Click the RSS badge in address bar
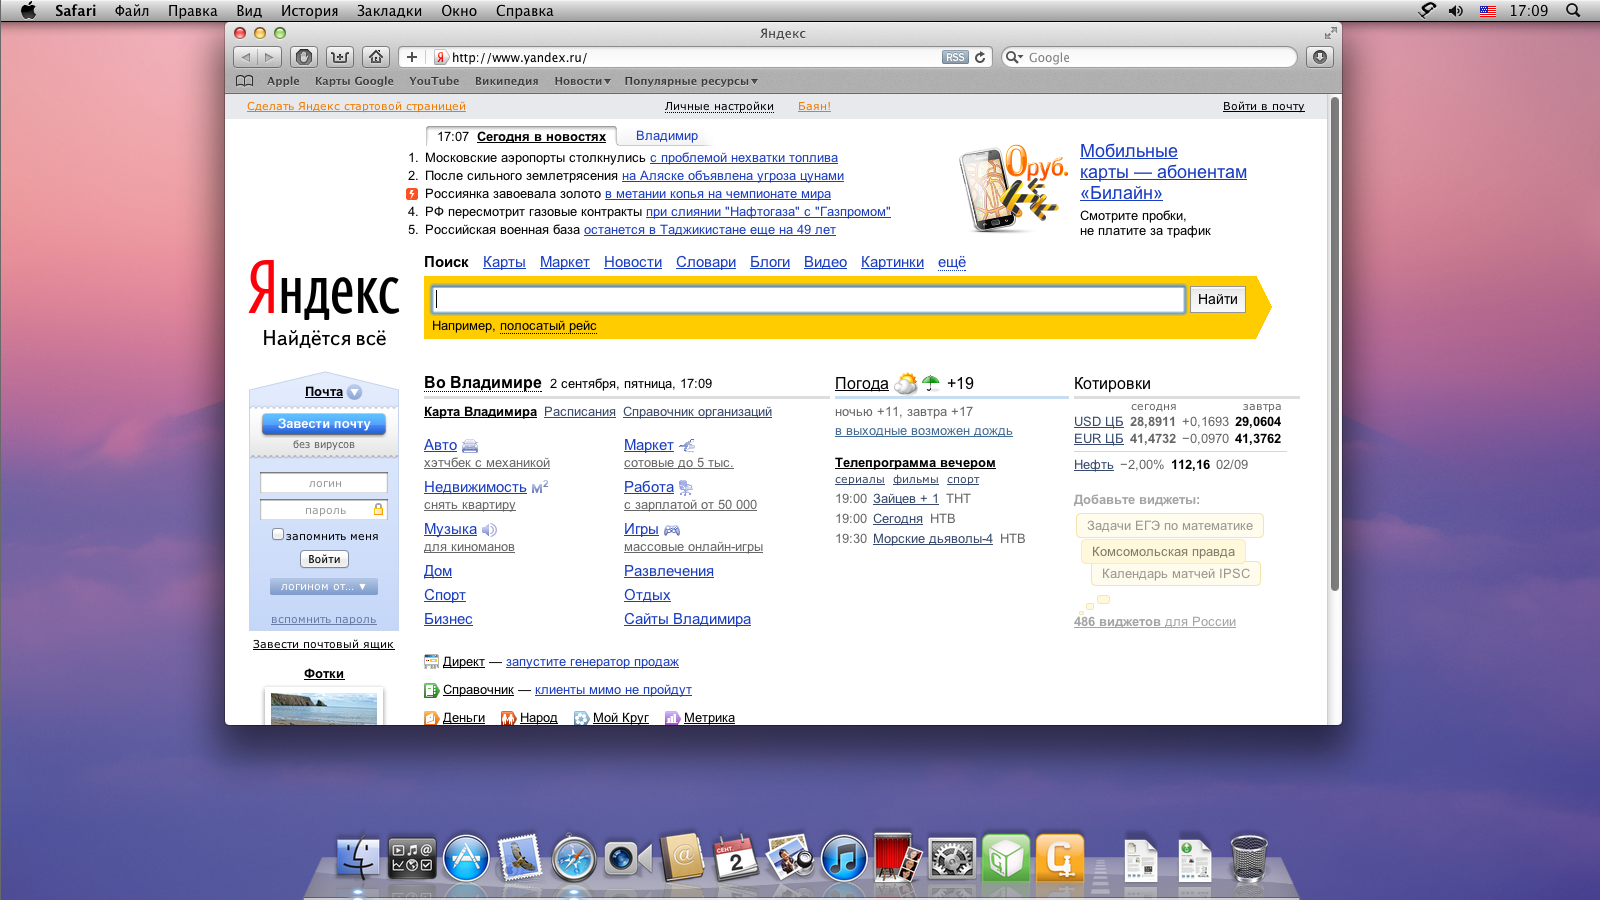 (955, 57)
